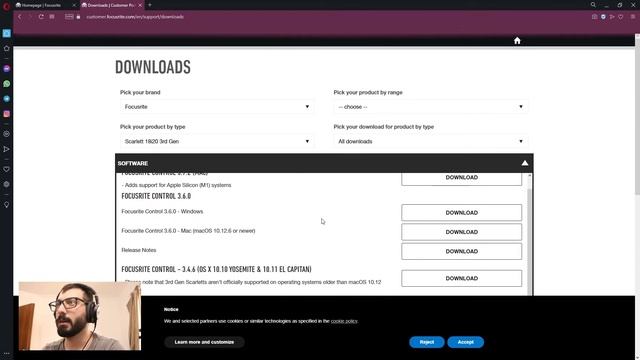Search tabs with magnifier icon
This screenshot has width=640, height=360.
click(593, 5)
